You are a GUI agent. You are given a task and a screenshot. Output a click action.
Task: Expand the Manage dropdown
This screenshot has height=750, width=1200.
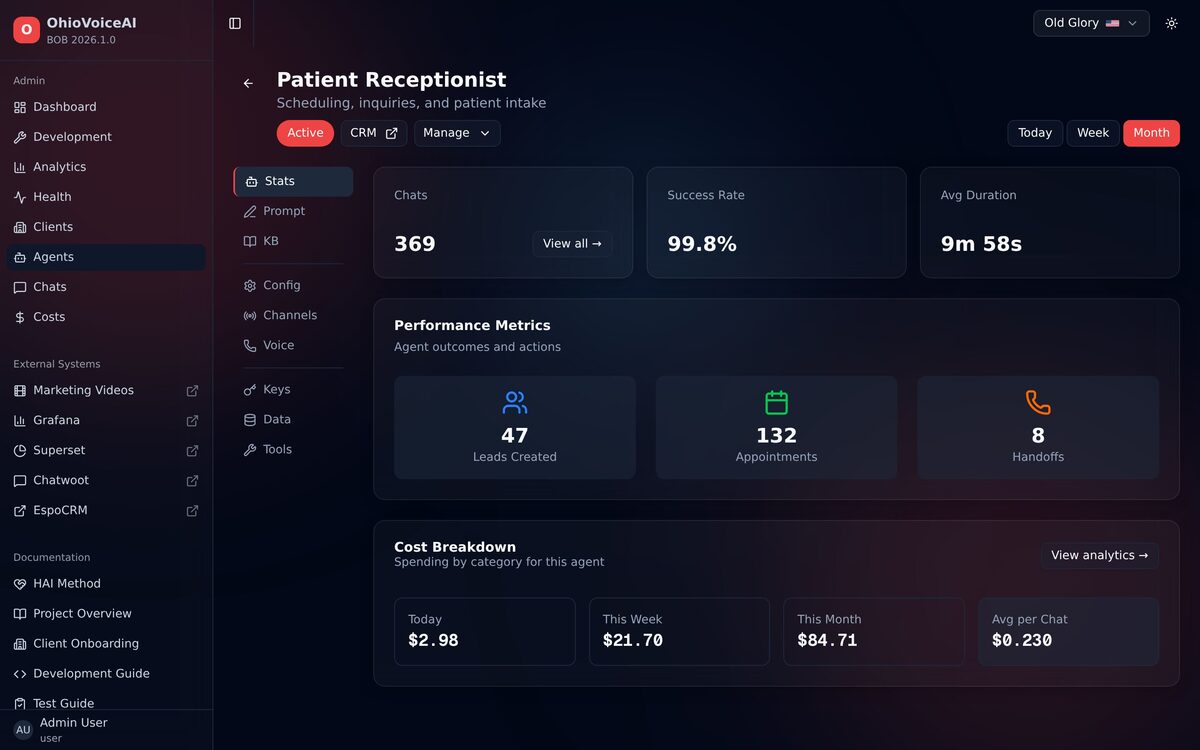coord(457,133)
